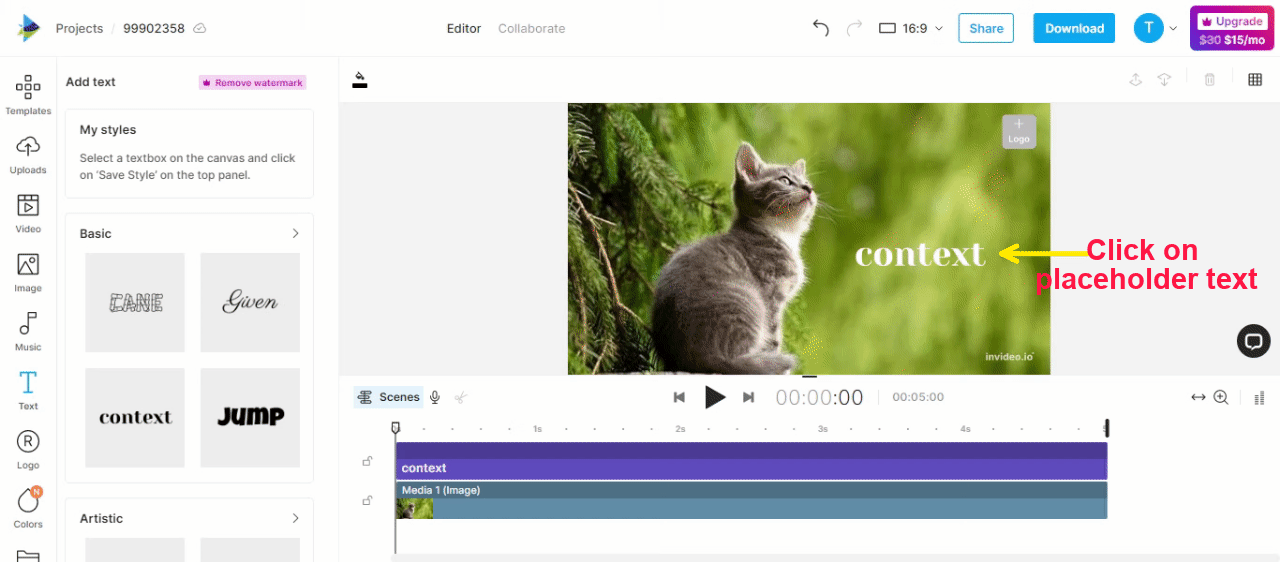The width and height of the screenshot is (1280, 562).
Task: Open the Templates sidebar panel
Action: click(28, 94)
